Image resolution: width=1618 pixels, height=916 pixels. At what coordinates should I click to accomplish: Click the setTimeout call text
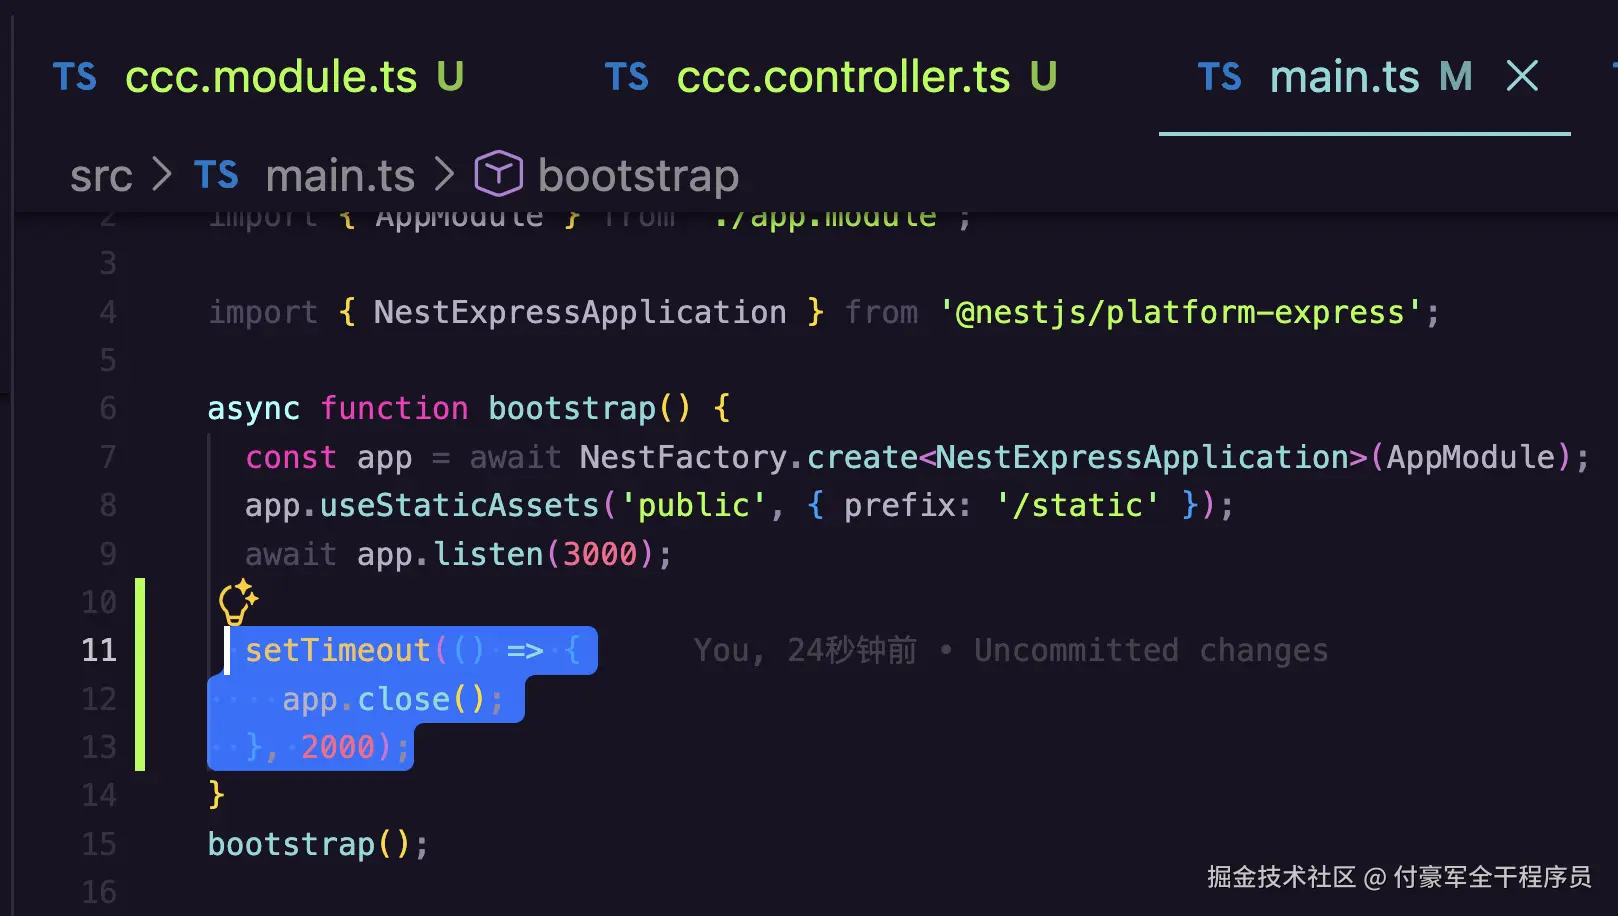(338, 650)
